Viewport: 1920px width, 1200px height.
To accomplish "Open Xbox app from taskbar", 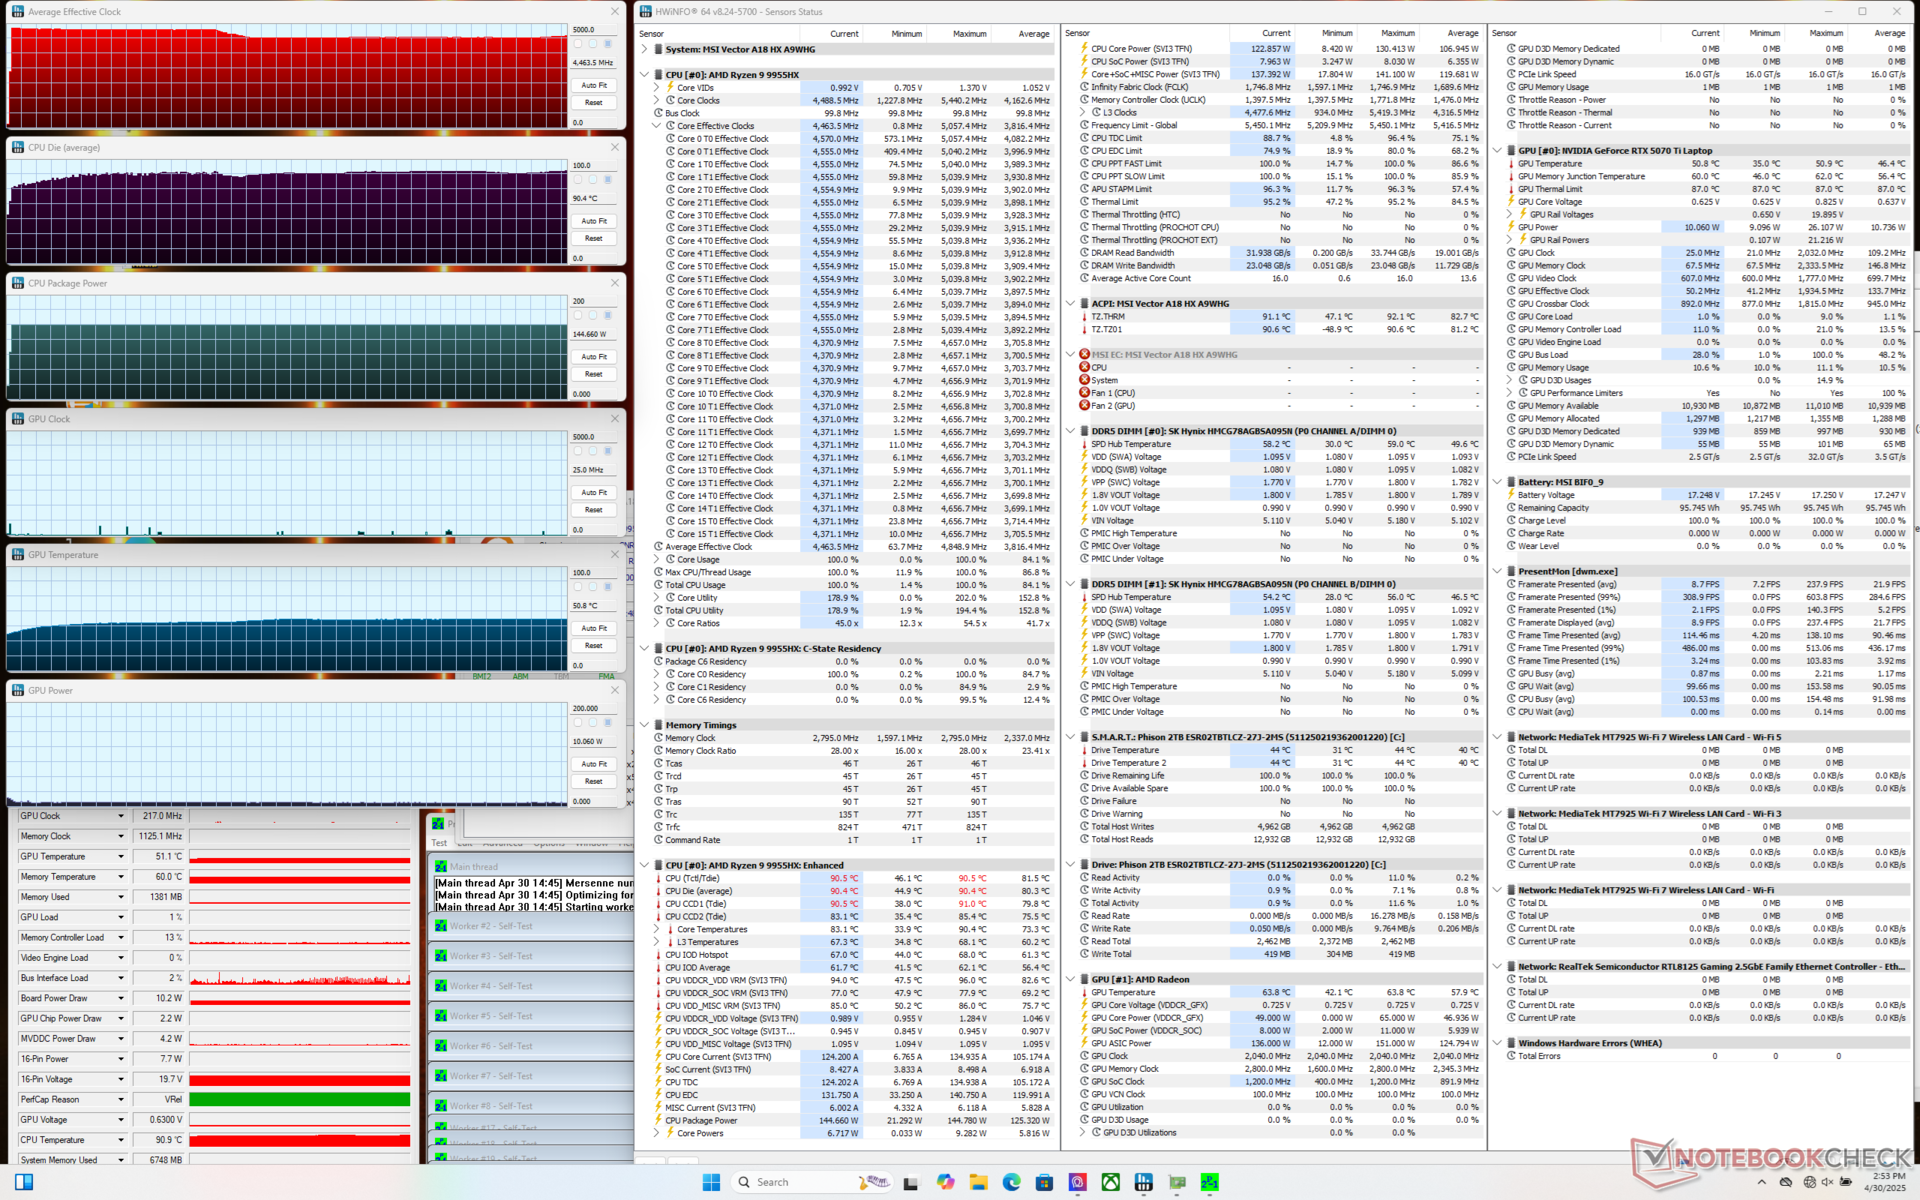I will pyautogui.click(x=1111, y=1182).
